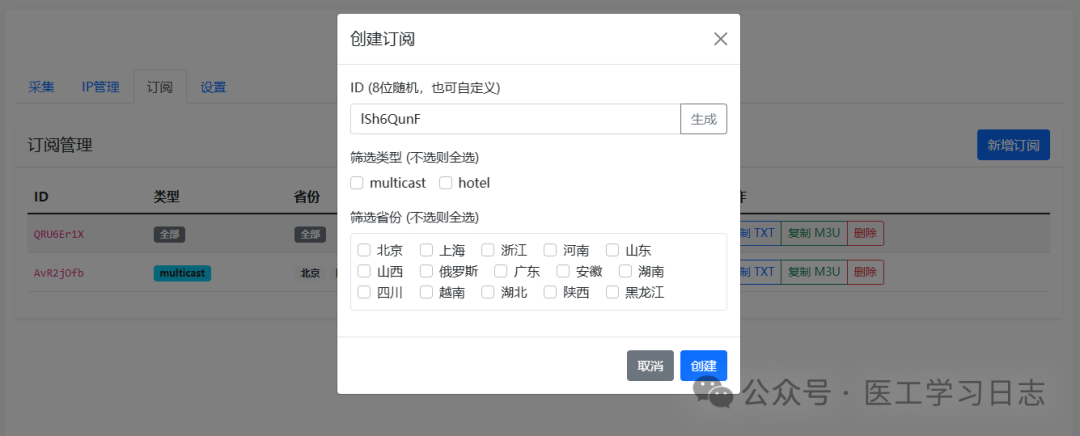Click the subscription ID QRU6Er1X
1080x436 pixels.
(59, 233)
